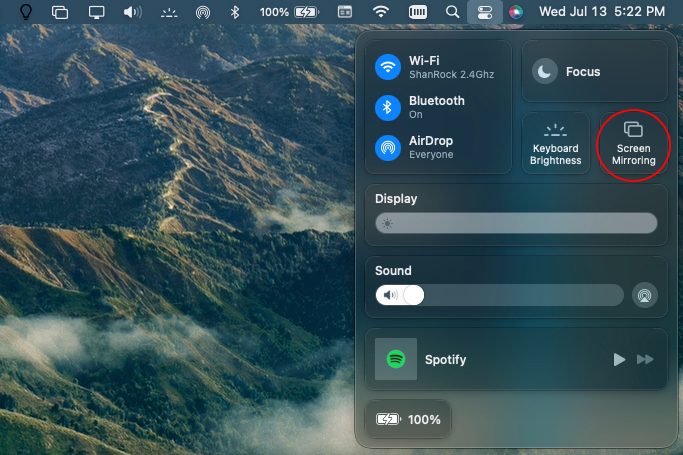Open the volume menu bar icon
This screenshot has height=455, width=683.
[x=132, y=12]
